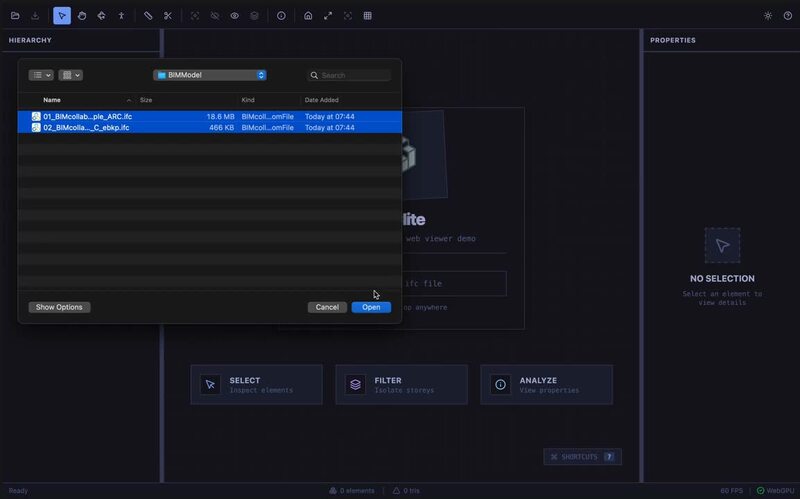Click 'Today at 07:44' for the ARC file
Image resolution: width=800 pixels, height=499 pixels.
tap(330, 116)
